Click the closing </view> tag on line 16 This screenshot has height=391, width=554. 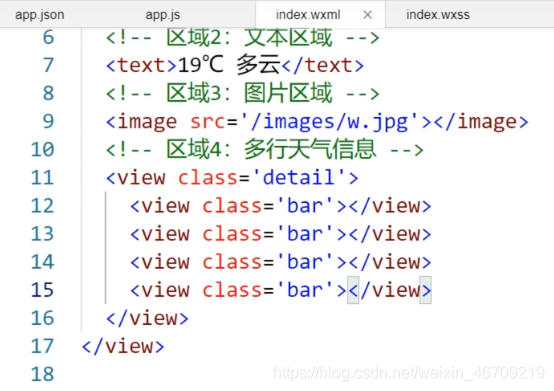click(x=147, y=318)
